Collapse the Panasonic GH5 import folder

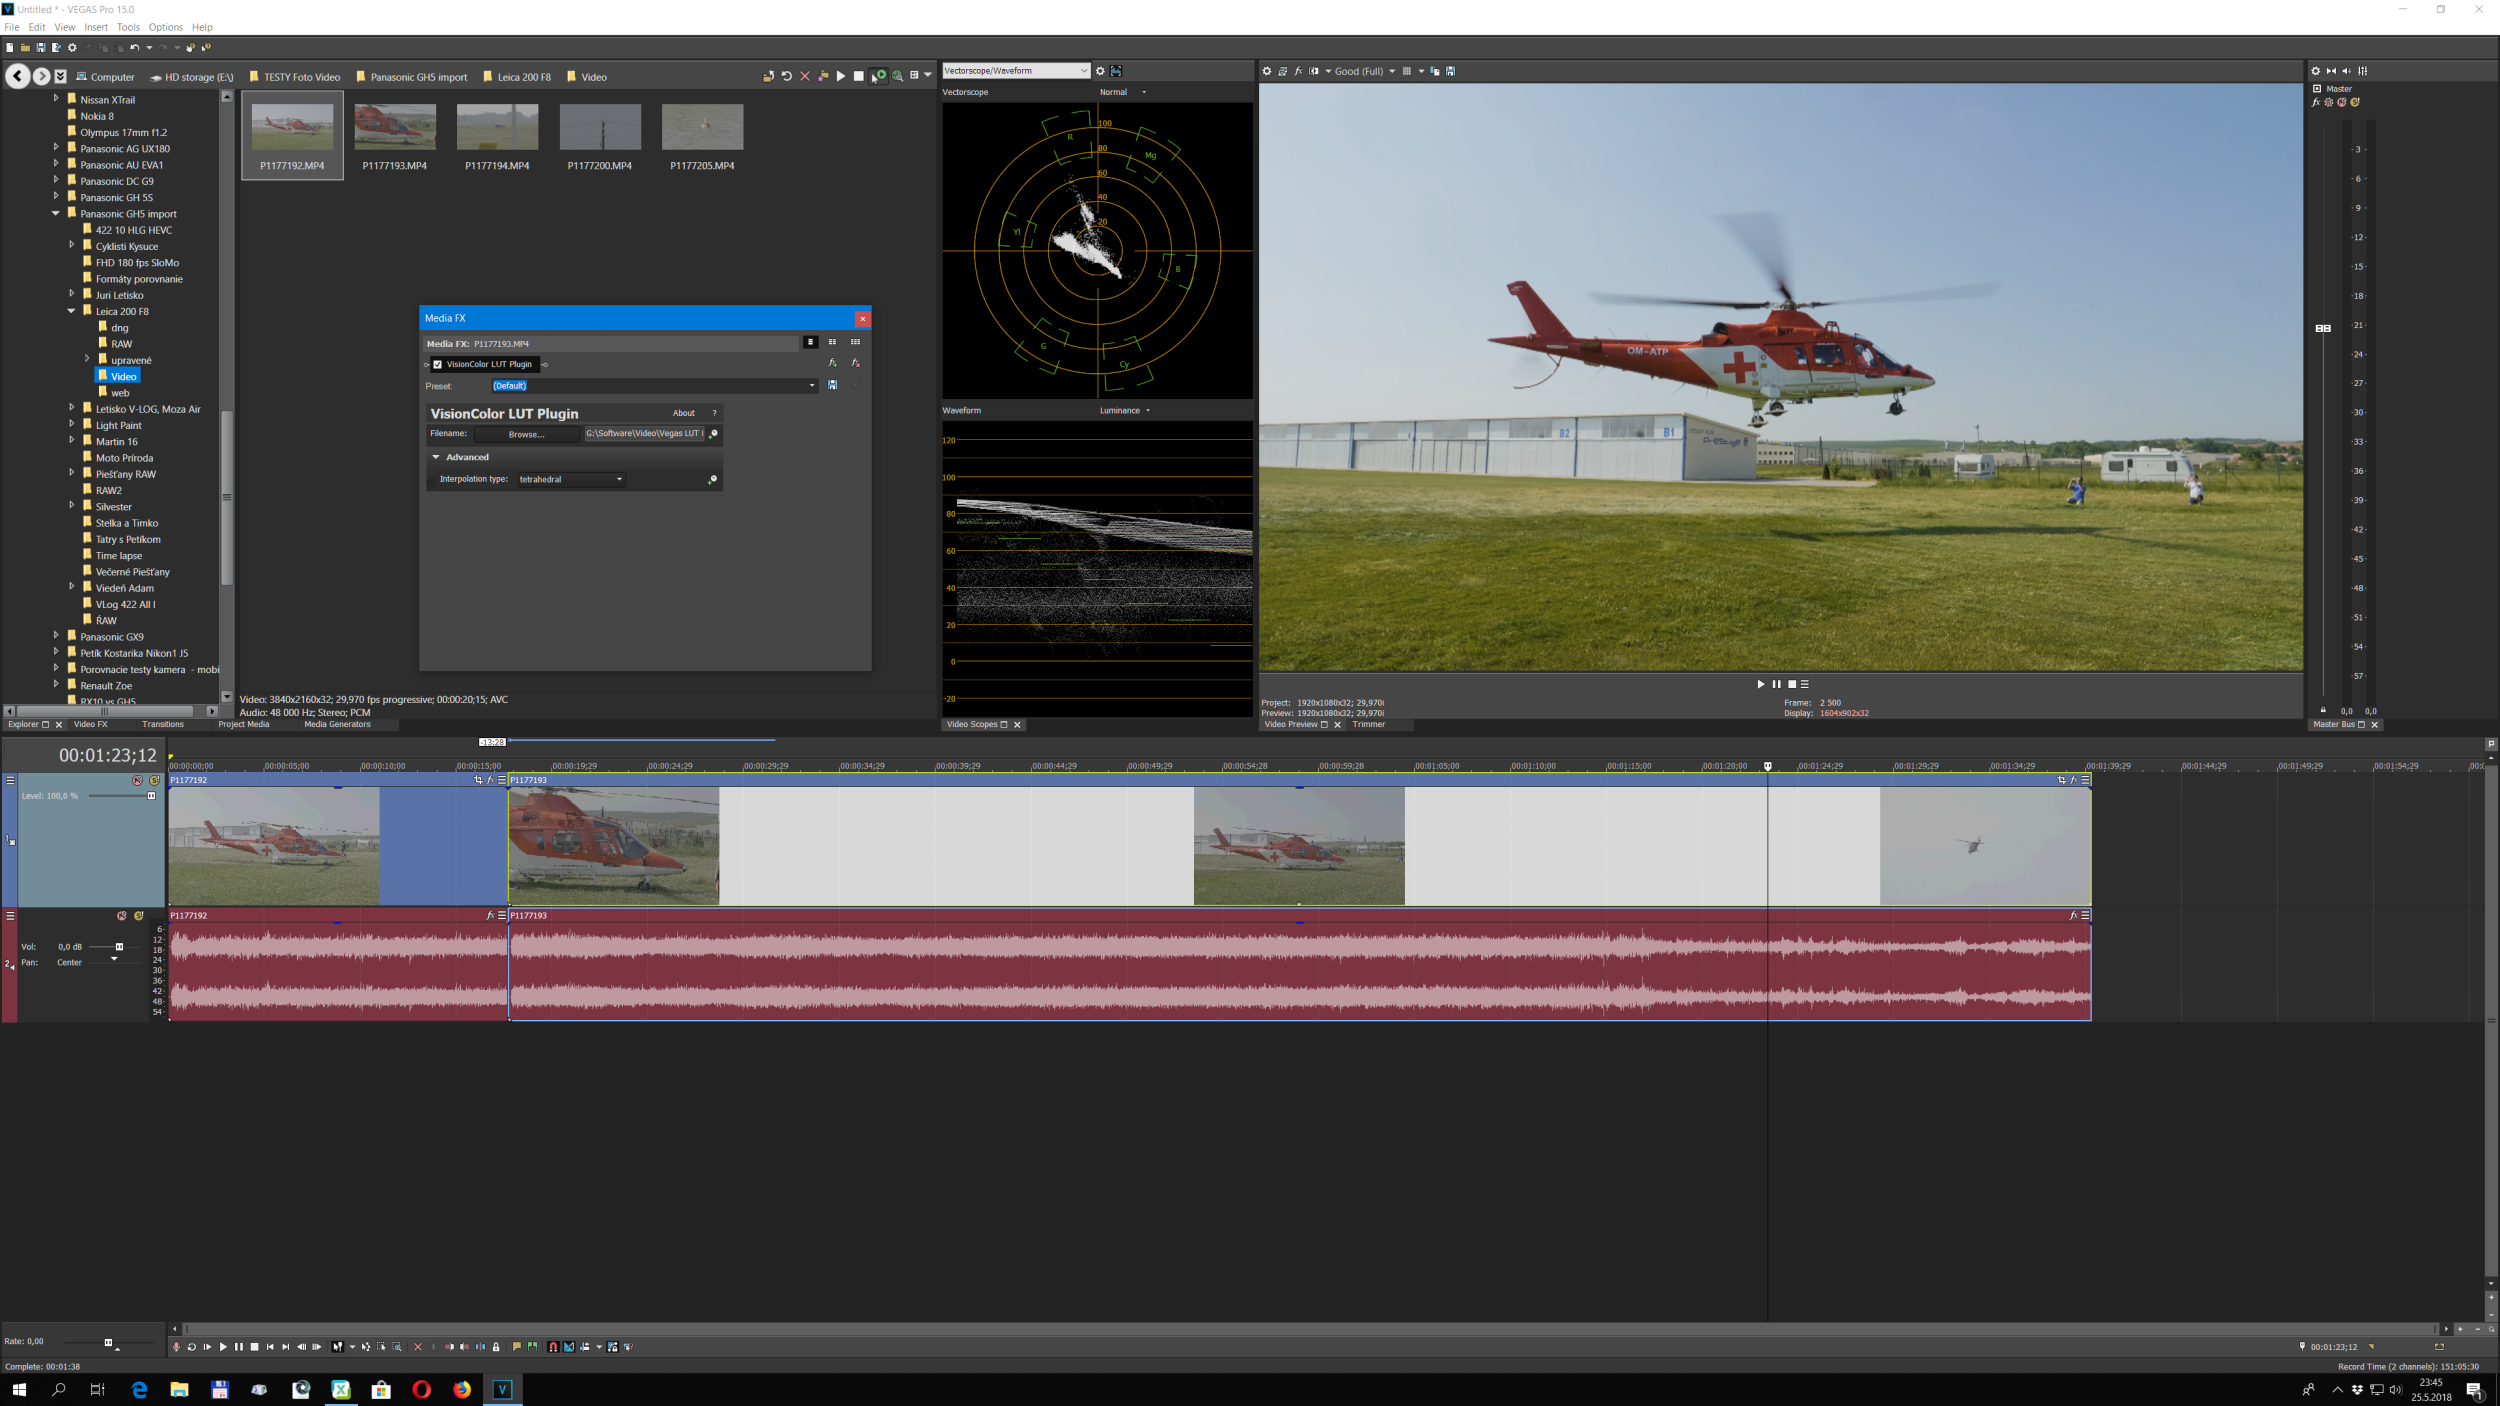point(56,214)
